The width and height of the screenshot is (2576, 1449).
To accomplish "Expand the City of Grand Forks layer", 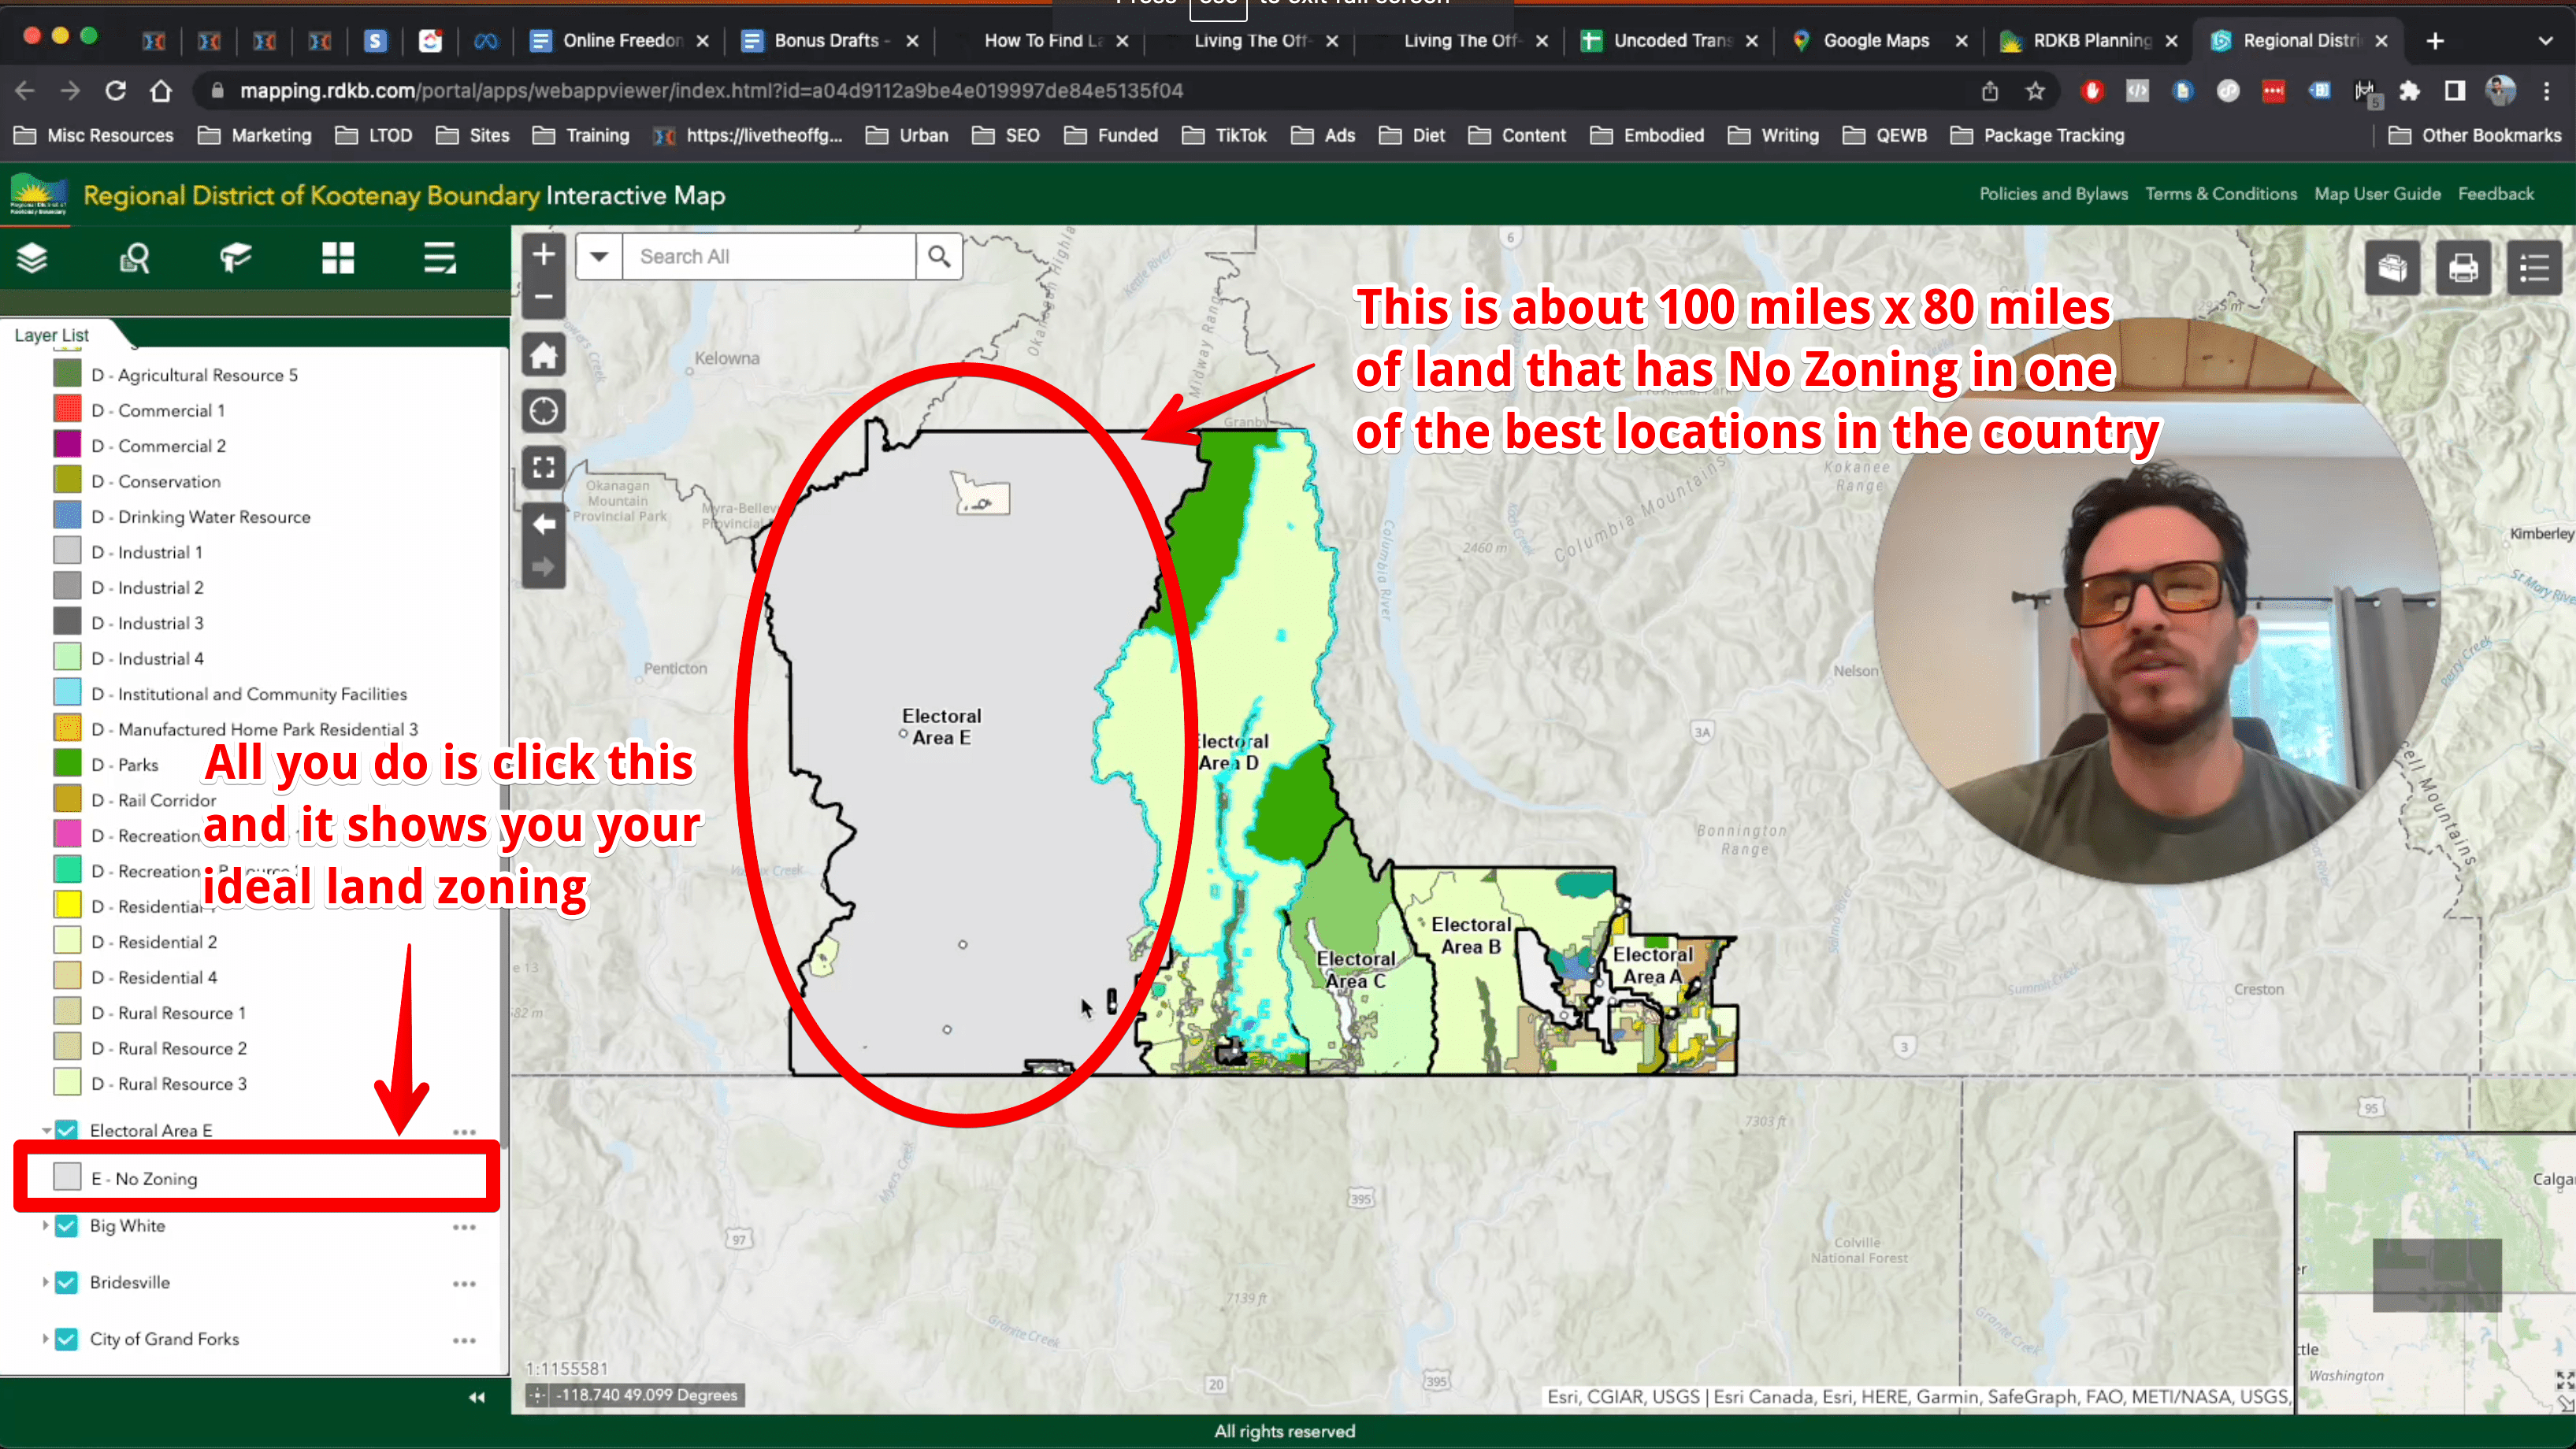I will coord(45,1339).
